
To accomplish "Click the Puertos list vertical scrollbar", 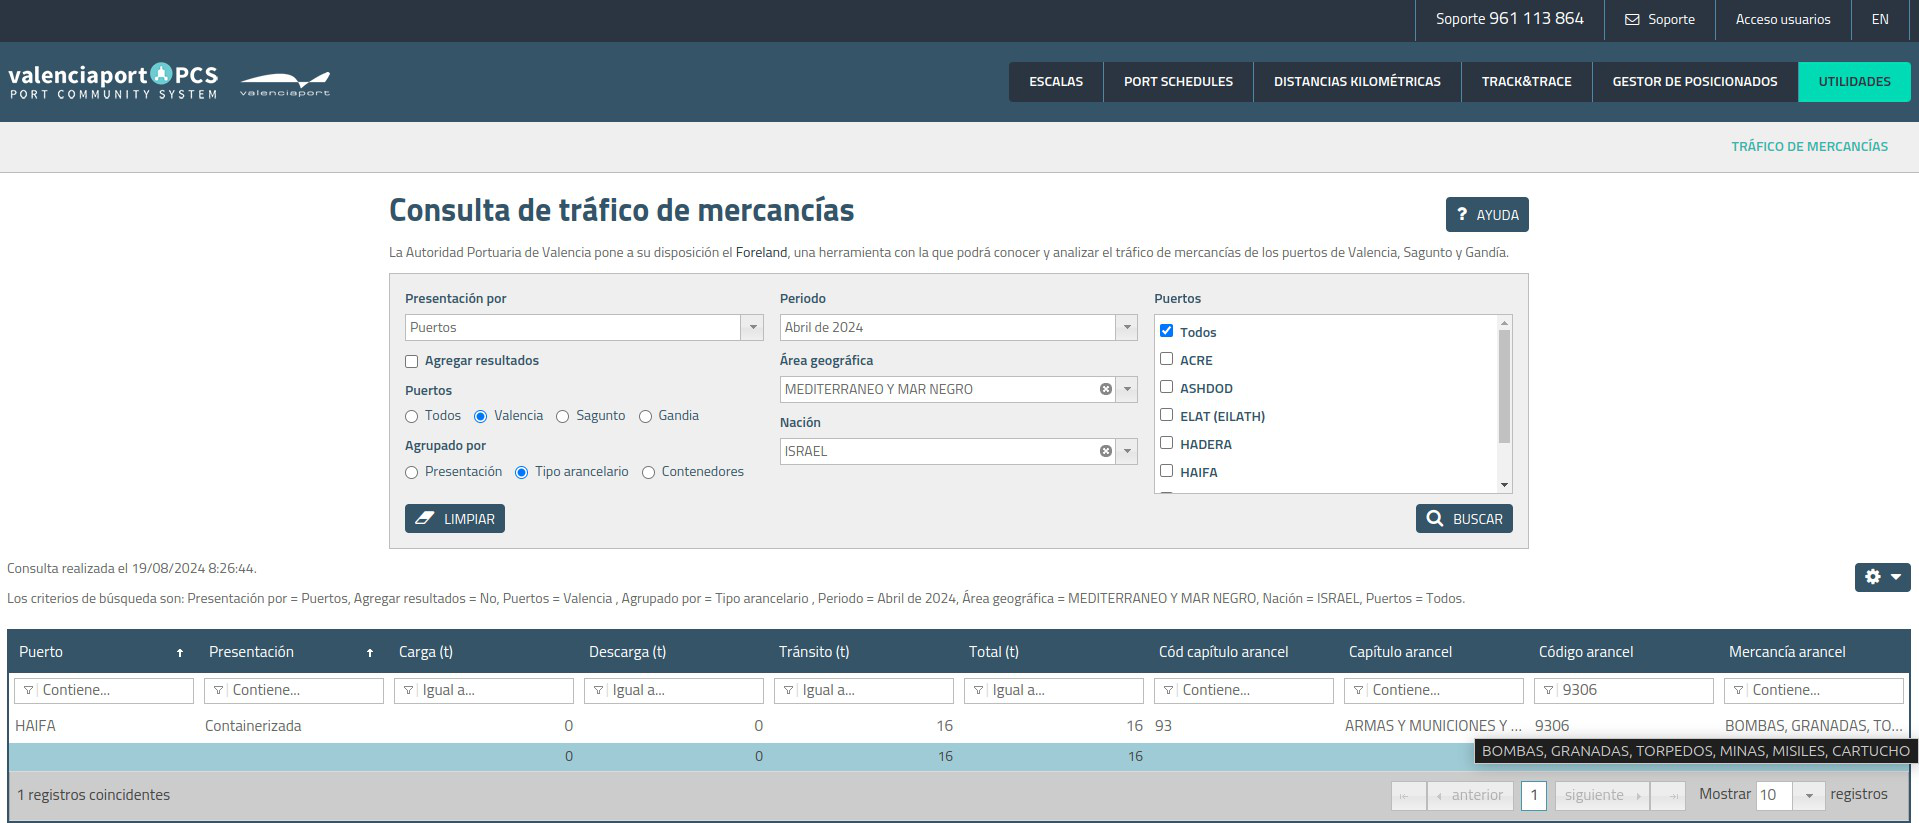I will (x=1504, y=385).
